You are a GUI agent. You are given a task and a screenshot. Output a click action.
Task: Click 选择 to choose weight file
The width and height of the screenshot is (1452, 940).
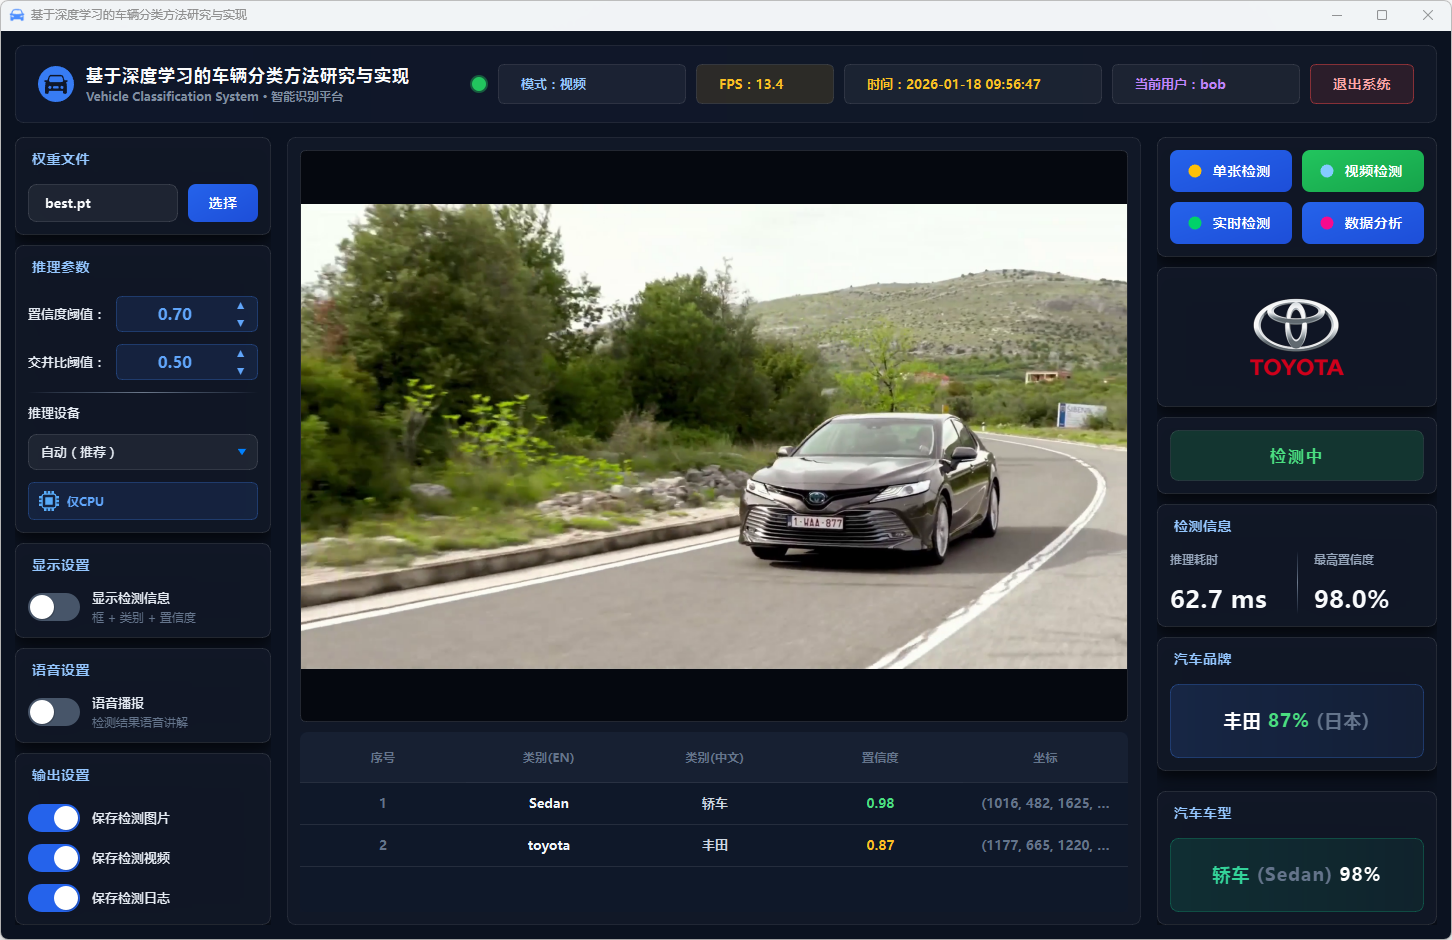coord(223,203)
